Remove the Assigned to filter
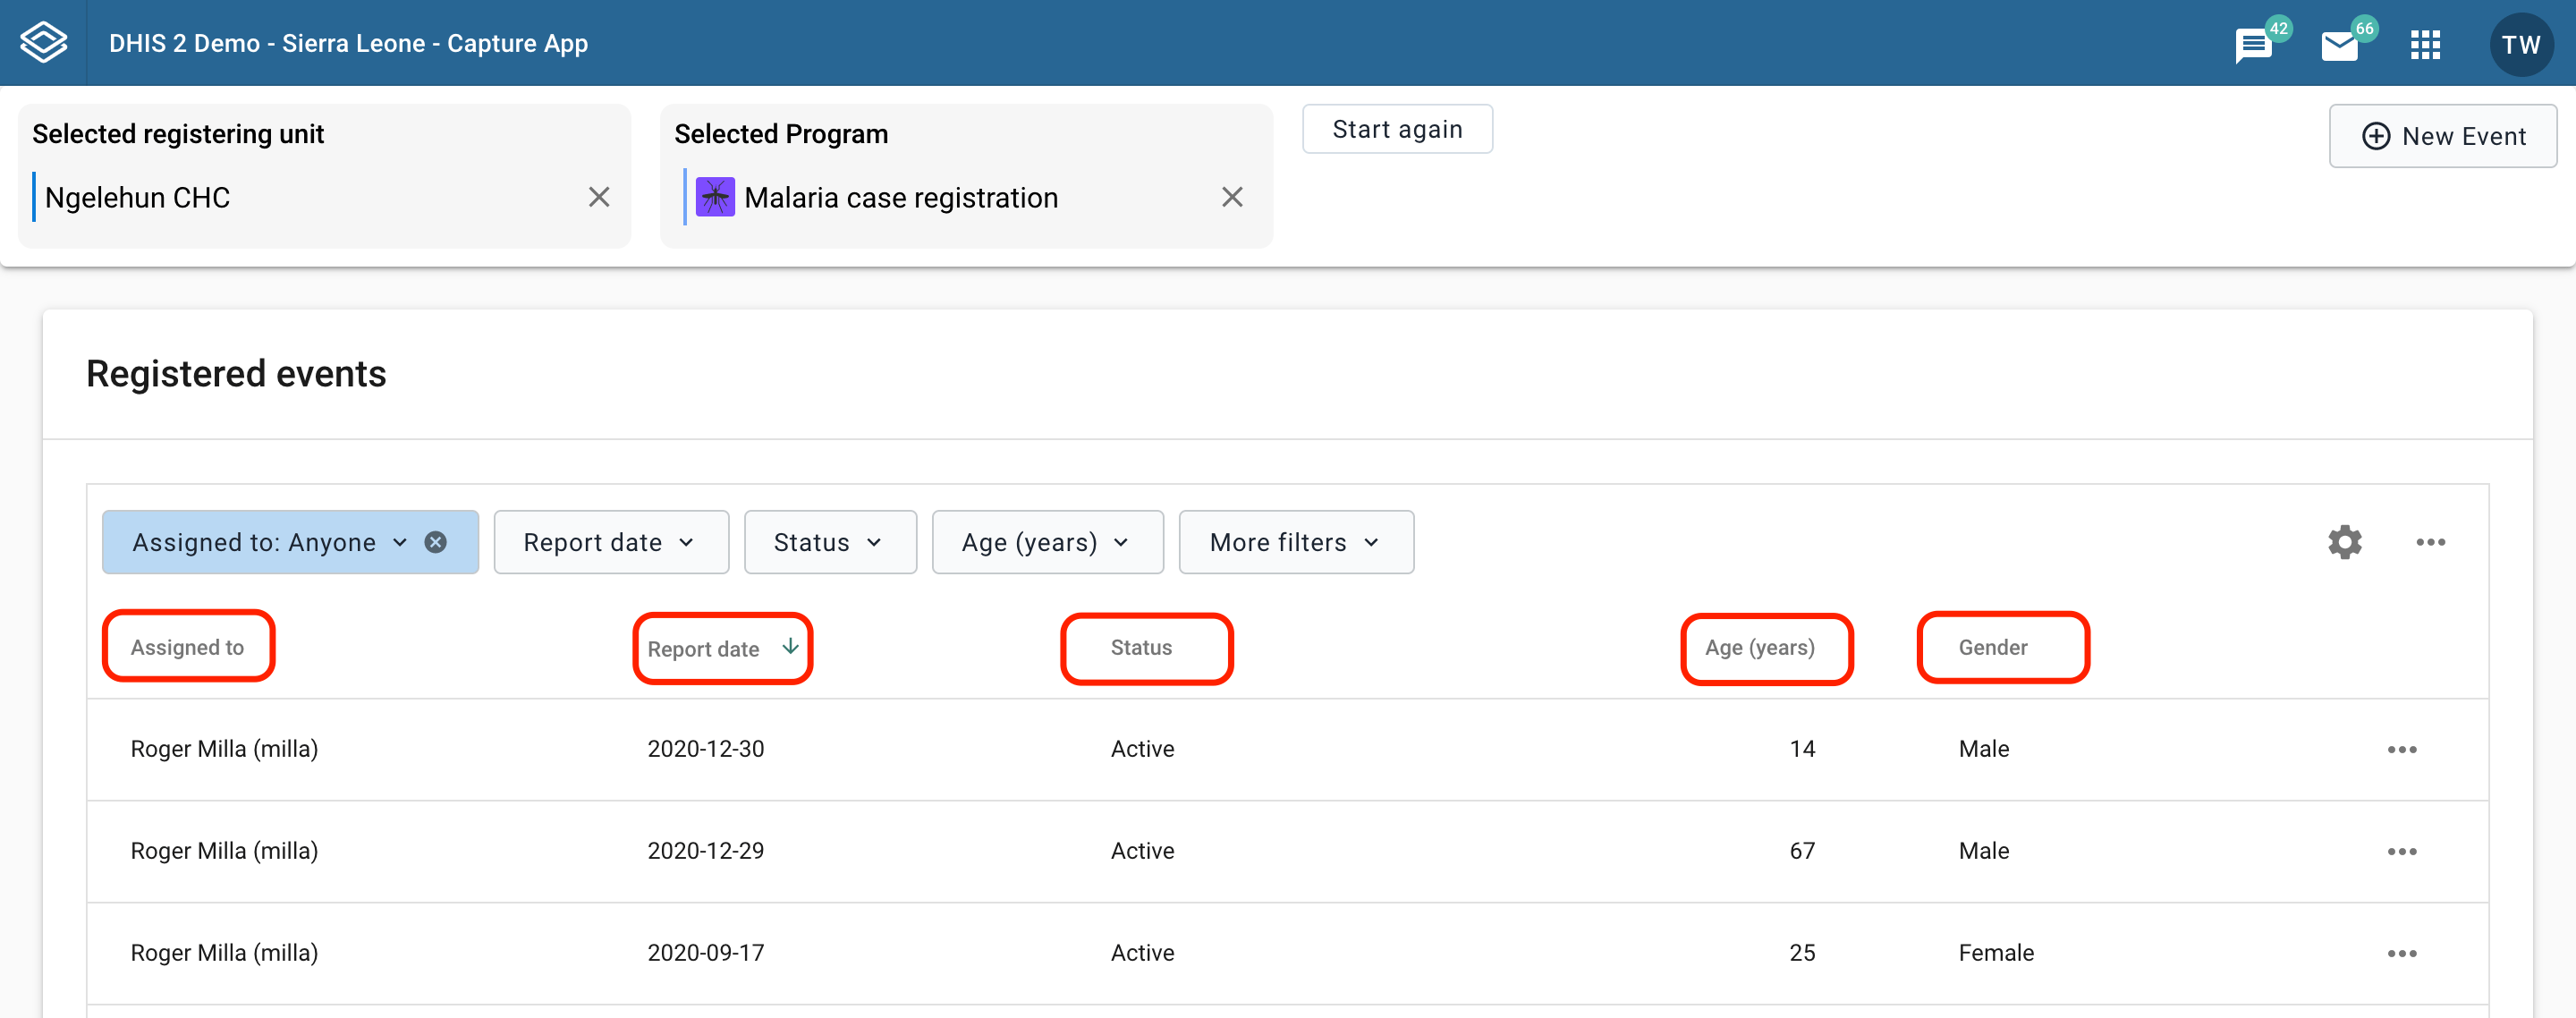Viewport: 2576px width, 1018px height. tap(436, 542)
